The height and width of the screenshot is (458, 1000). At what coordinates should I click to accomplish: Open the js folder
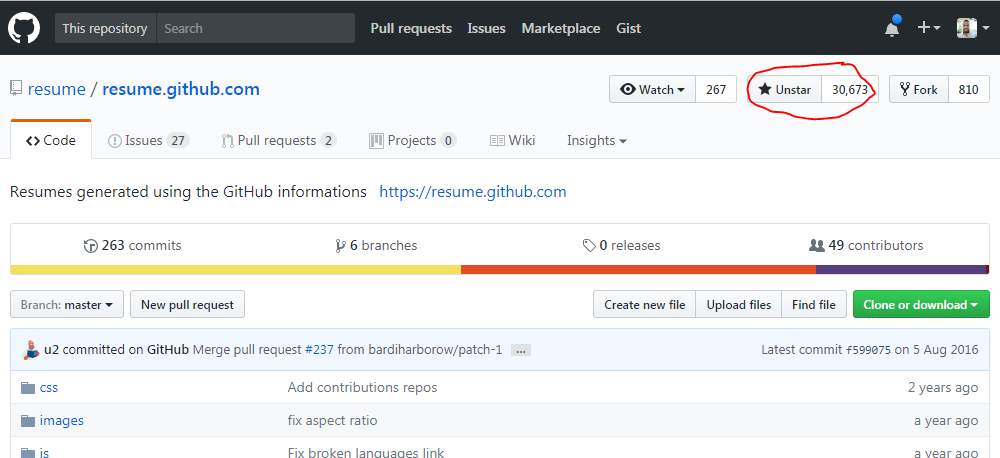tap(44, 452)
